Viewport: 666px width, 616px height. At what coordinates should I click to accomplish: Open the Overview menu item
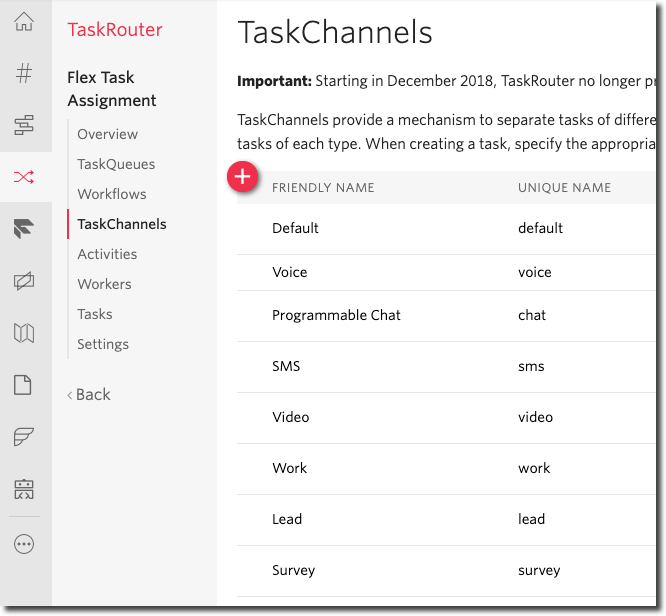[x=107, y=134]
